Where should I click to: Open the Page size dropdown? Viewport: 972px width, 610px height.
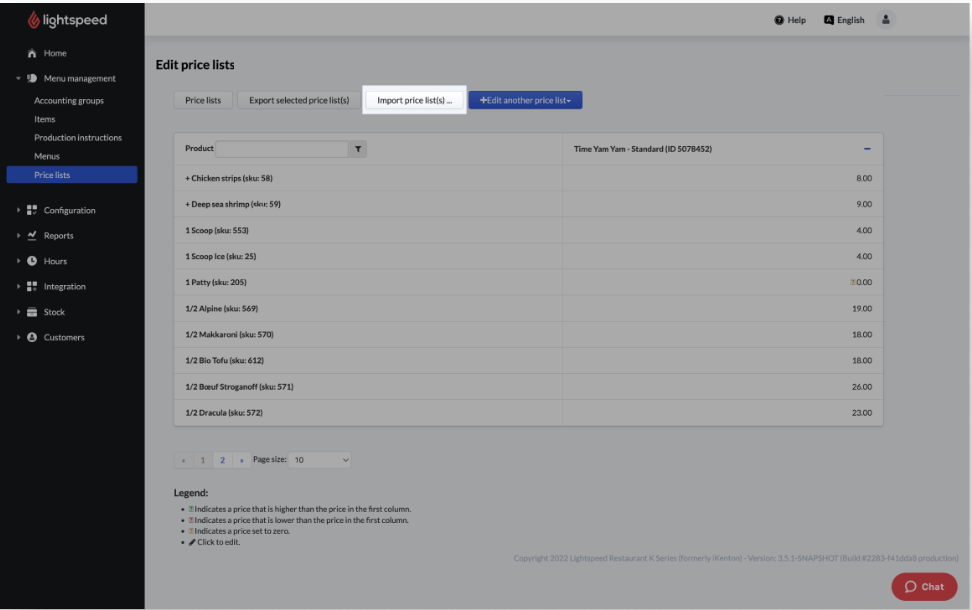(x=321, y=460)
